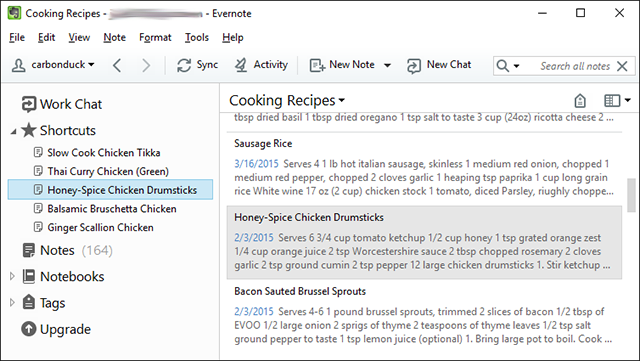Viewport: 640px width, 361px height.
Task: Go back with the left arrow
Action: (117, 65)
